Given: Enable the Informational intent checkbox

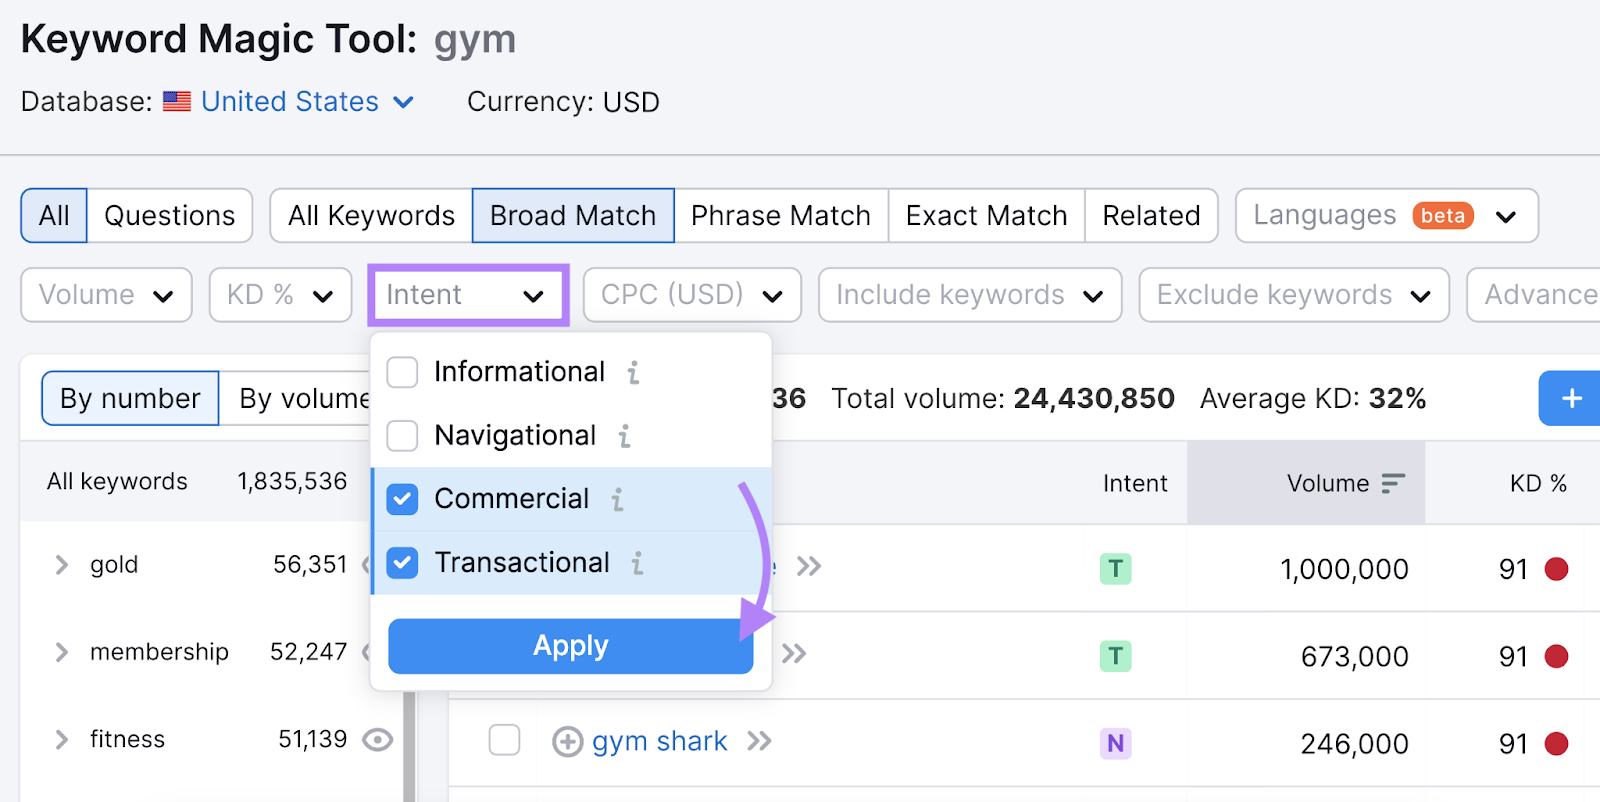Looking at the screenshot, I should (x=402, y=372).
